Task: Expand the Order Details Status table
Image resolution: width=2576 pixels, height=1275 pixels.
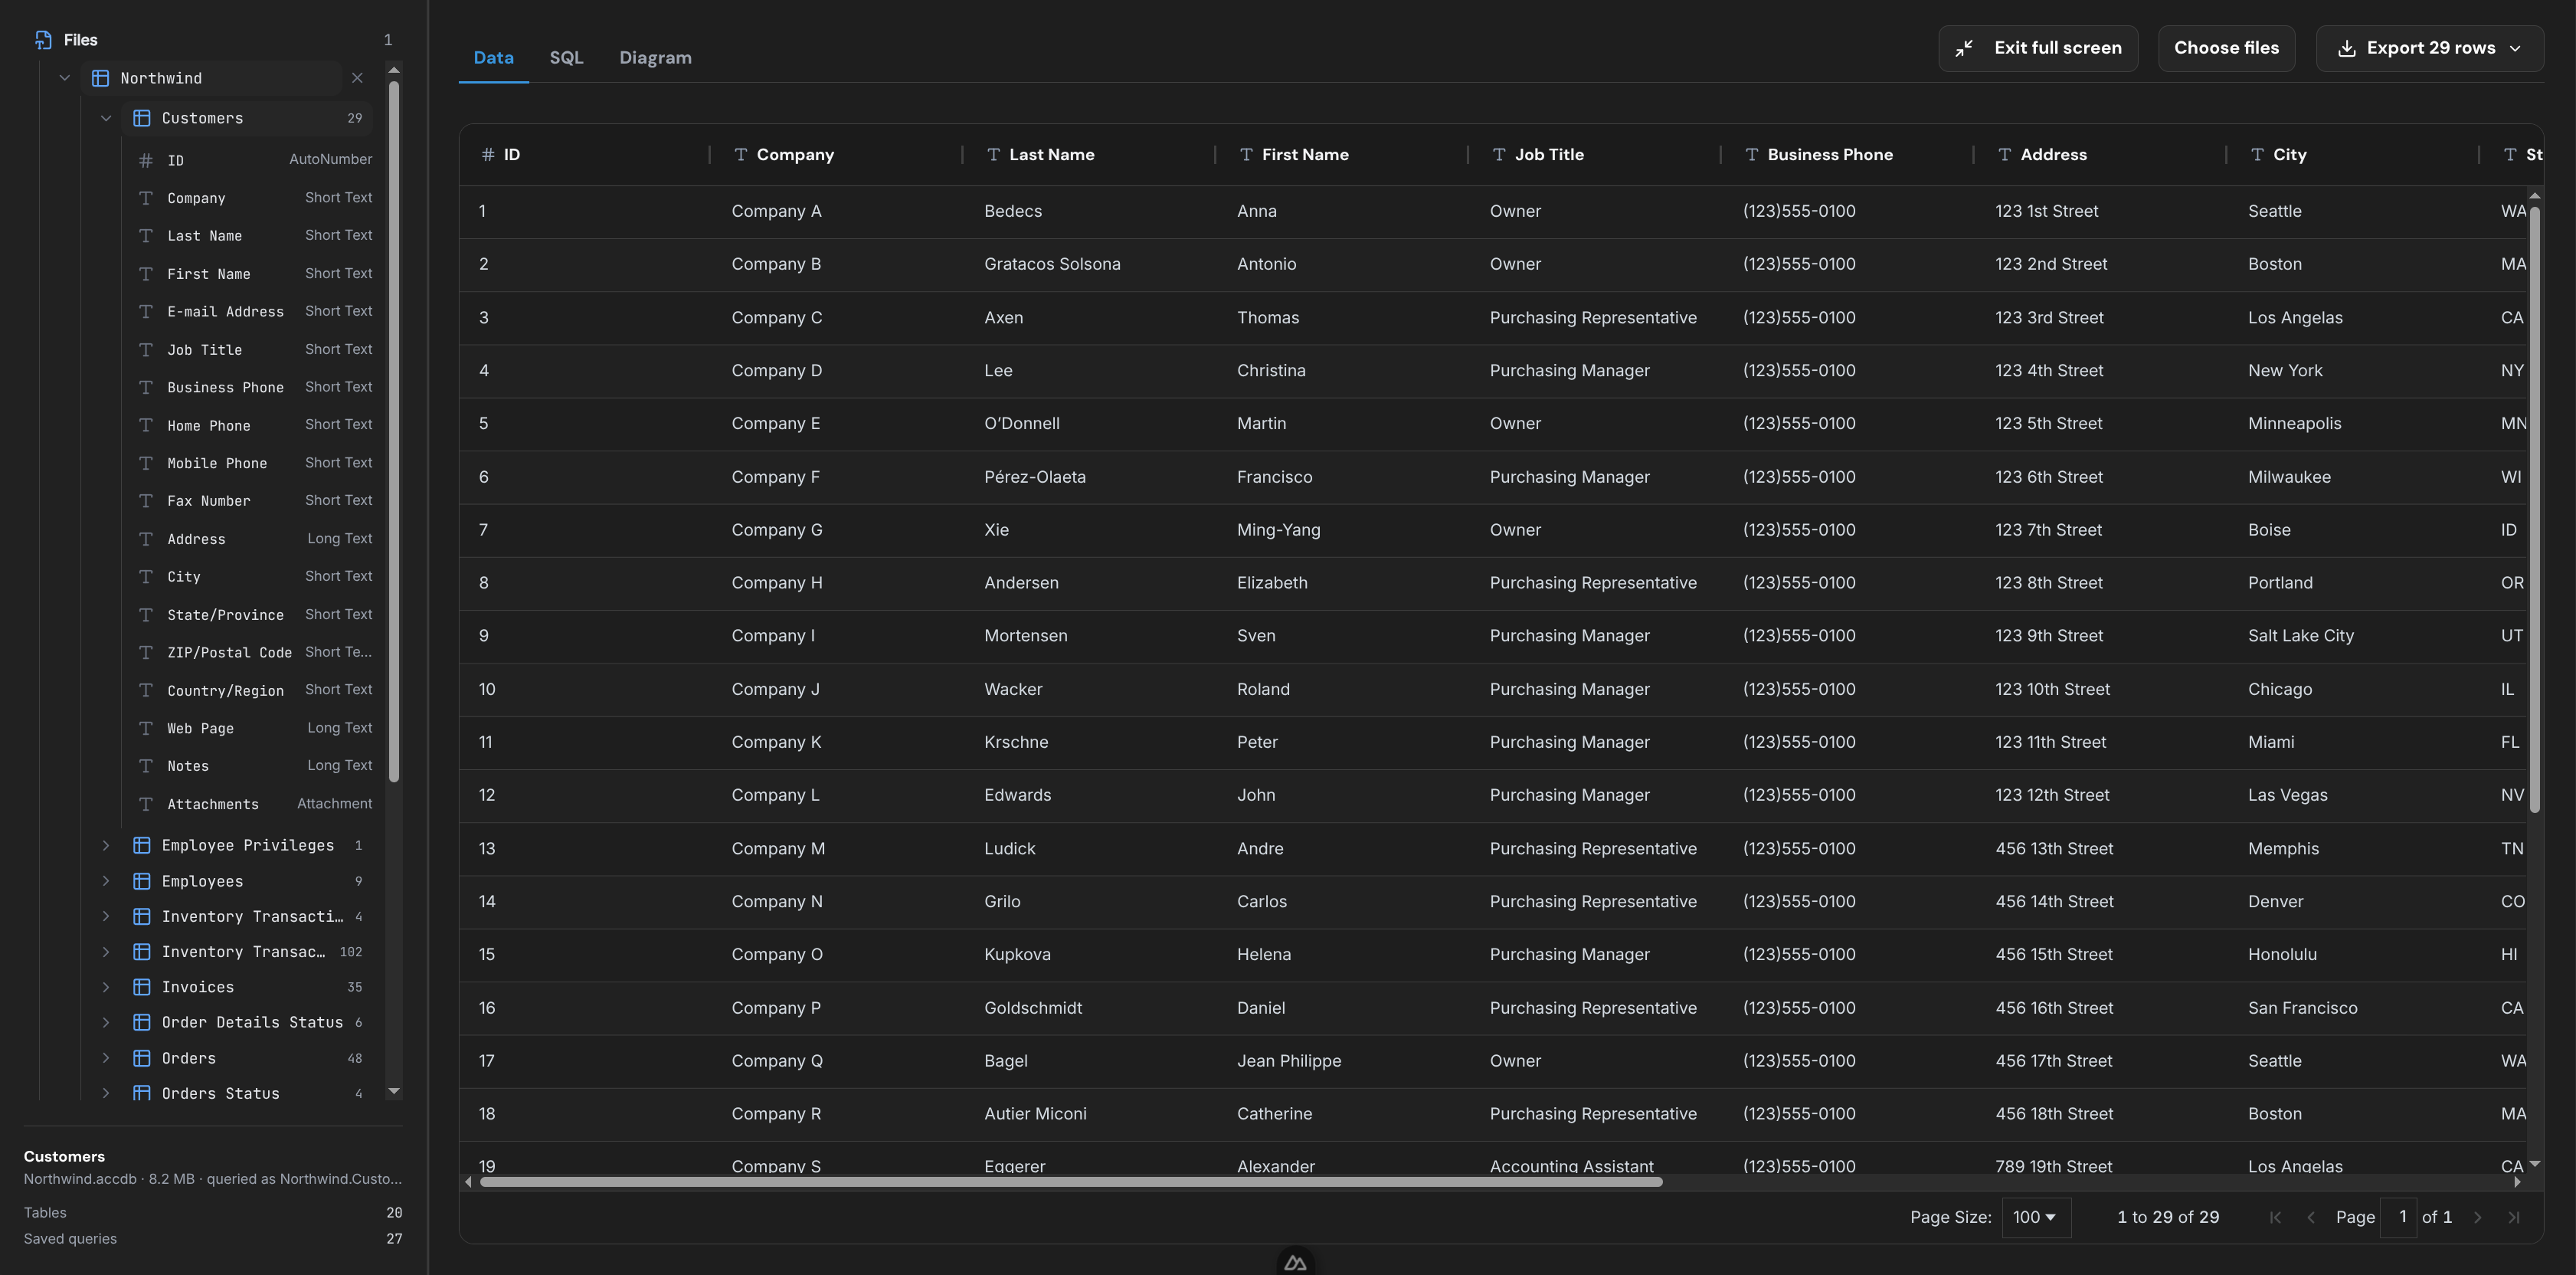Action: (106, 1022)
